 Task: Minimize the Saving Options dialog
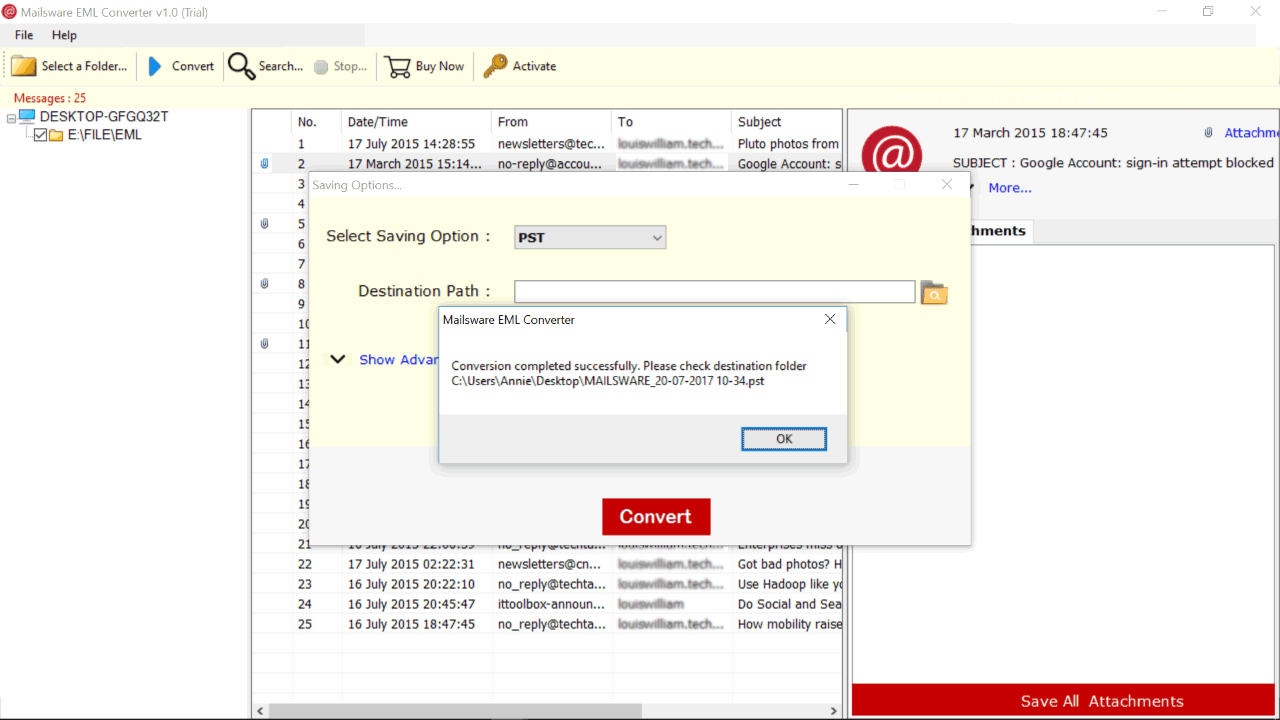click(x=854, y=184)
